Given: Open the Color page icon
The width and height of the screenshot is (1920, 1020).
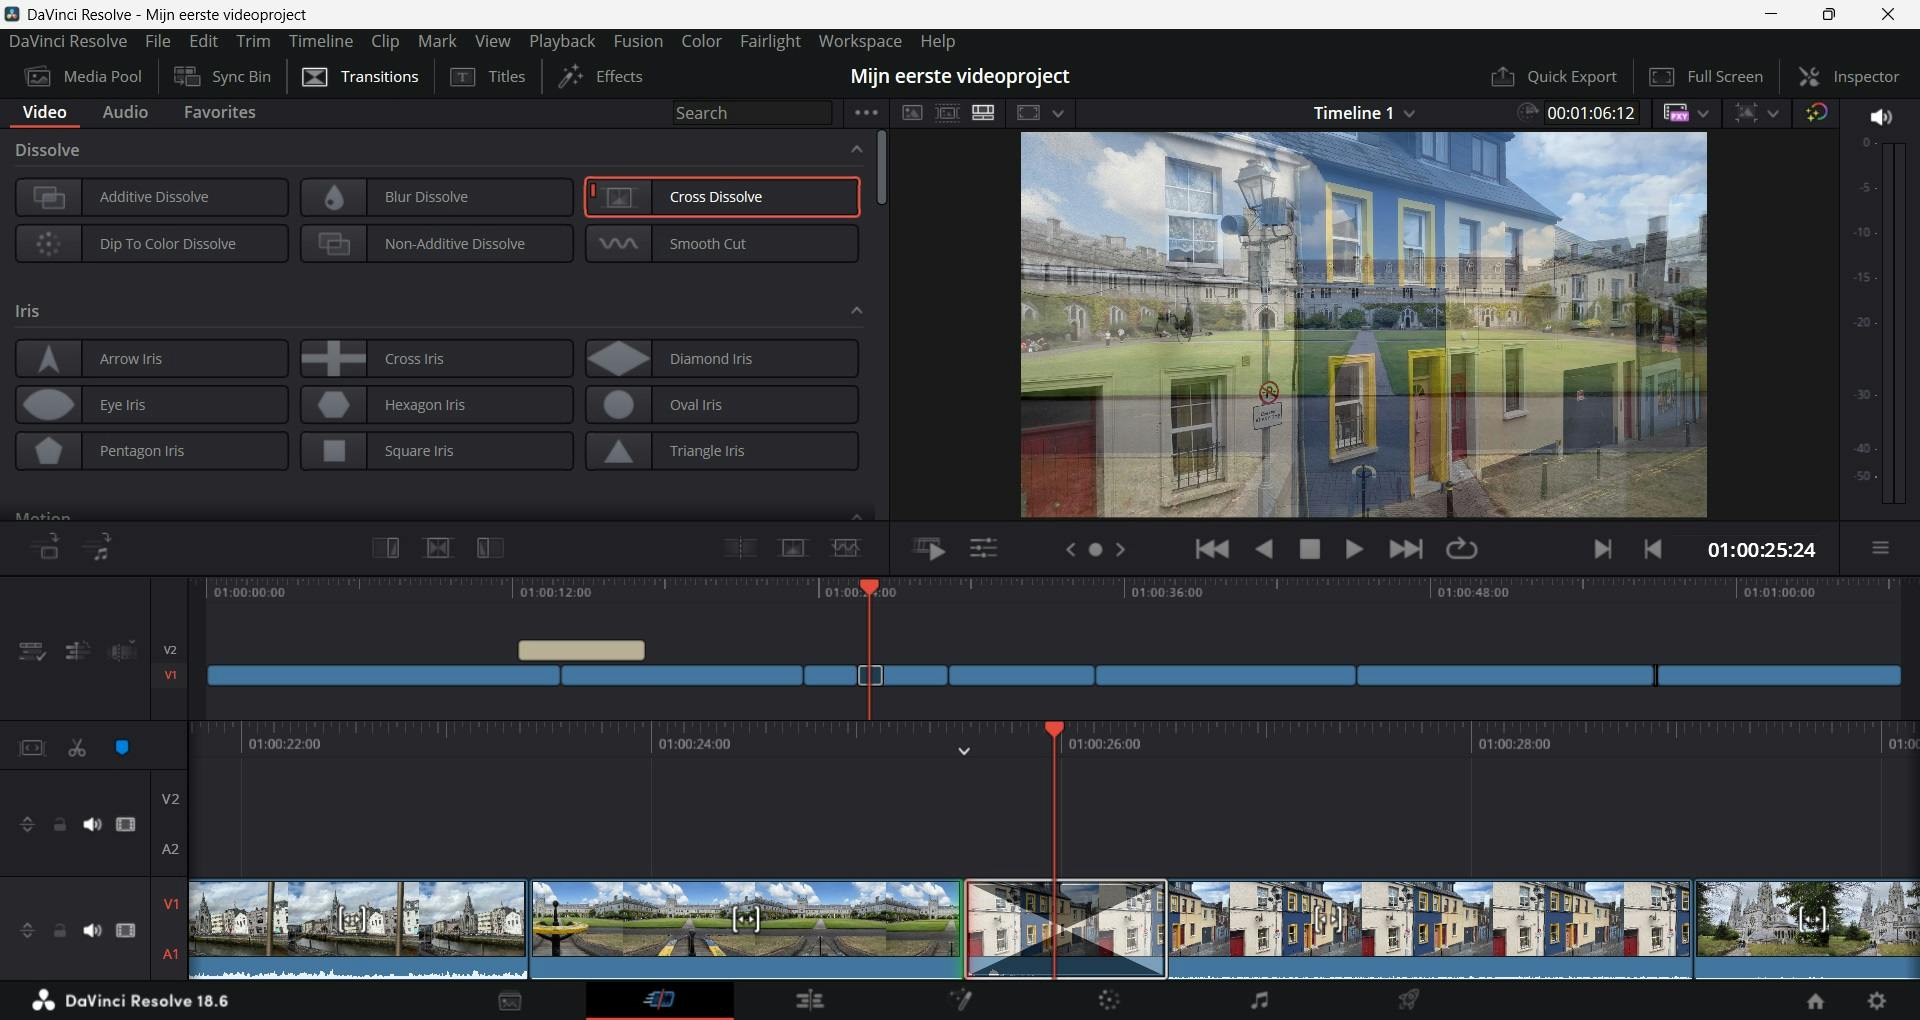Looking at the screenshot, I should coord(1109,1000).
